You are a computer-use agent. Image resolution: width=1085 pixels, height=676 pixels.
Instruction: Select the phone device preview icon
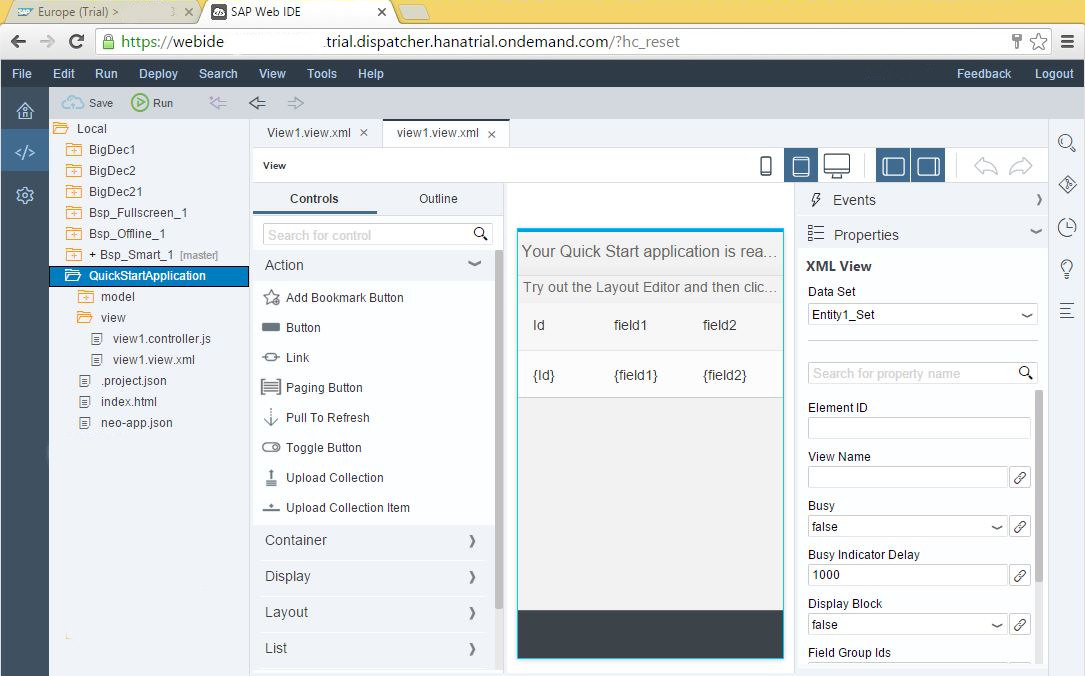[766, 166]
